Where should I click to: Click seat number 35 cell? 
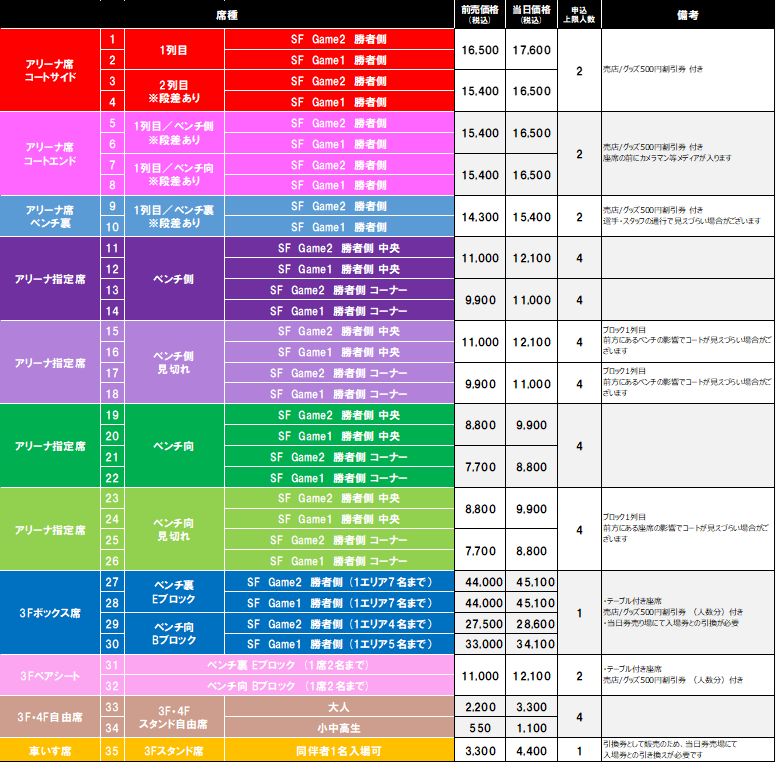[x=112, y=749]
